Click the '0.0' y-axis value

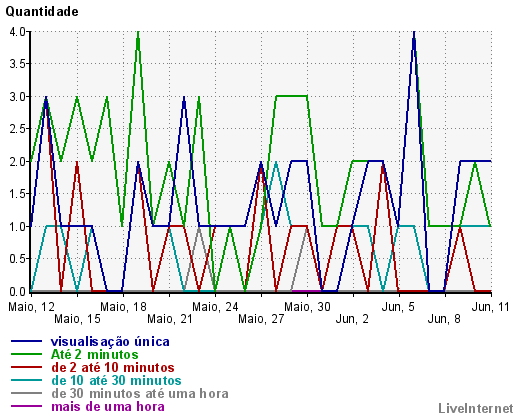pos(18,292)
